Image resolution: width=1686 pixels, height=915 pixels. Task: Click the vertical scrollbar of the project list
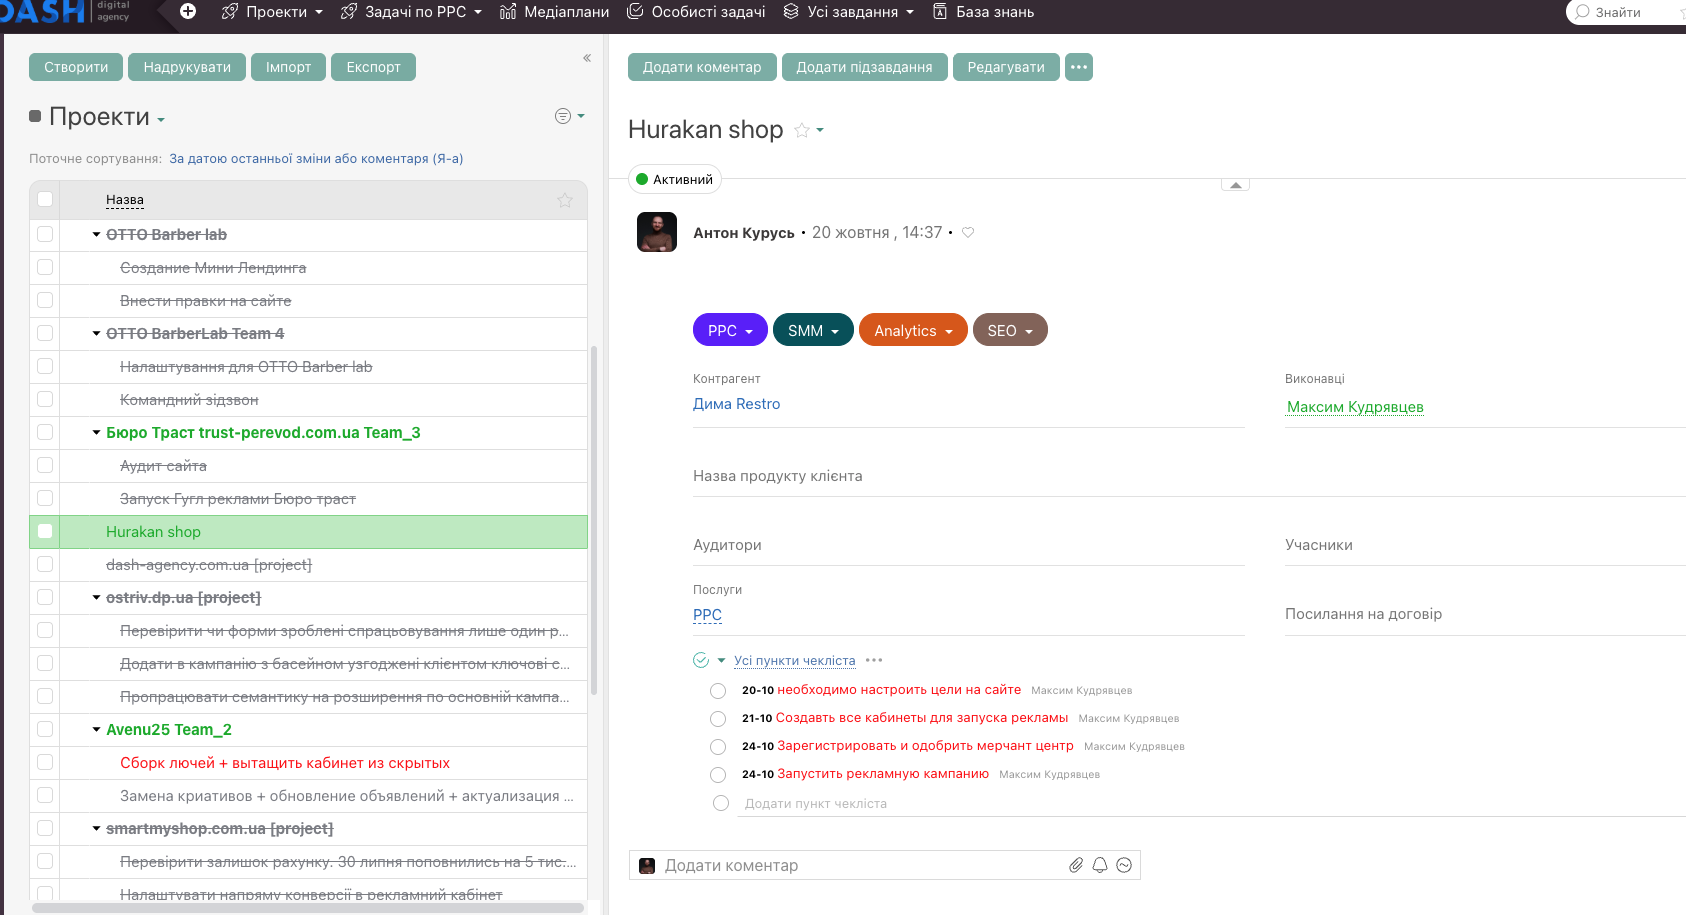594,520
